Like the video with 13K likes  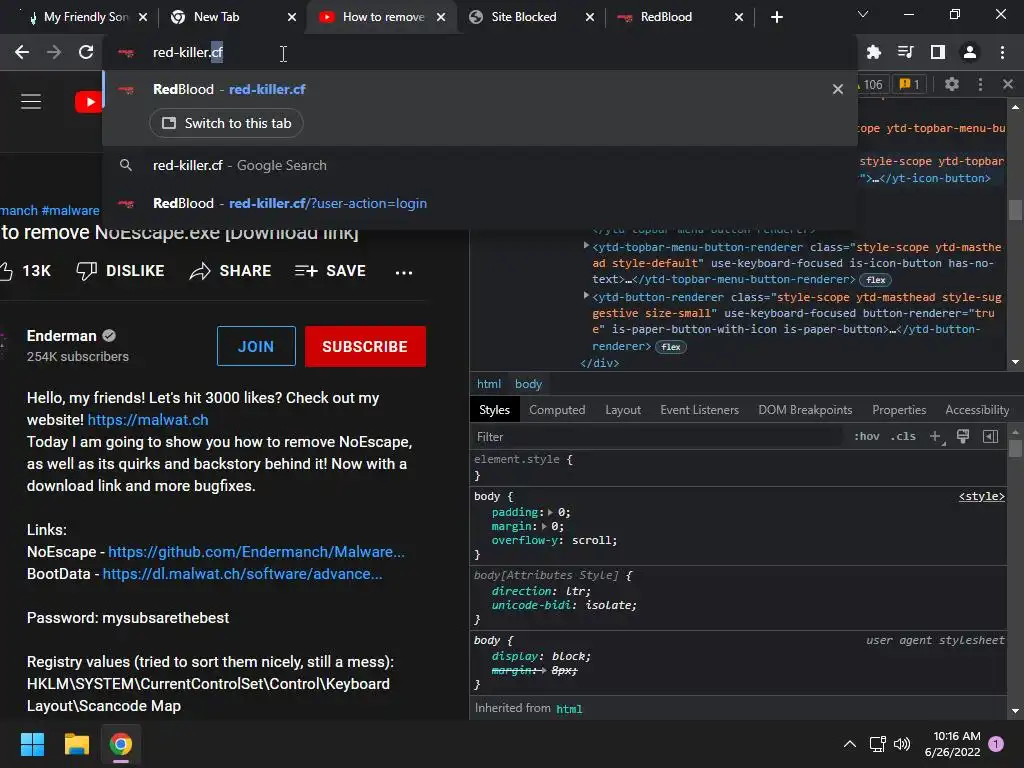[26, 271]
